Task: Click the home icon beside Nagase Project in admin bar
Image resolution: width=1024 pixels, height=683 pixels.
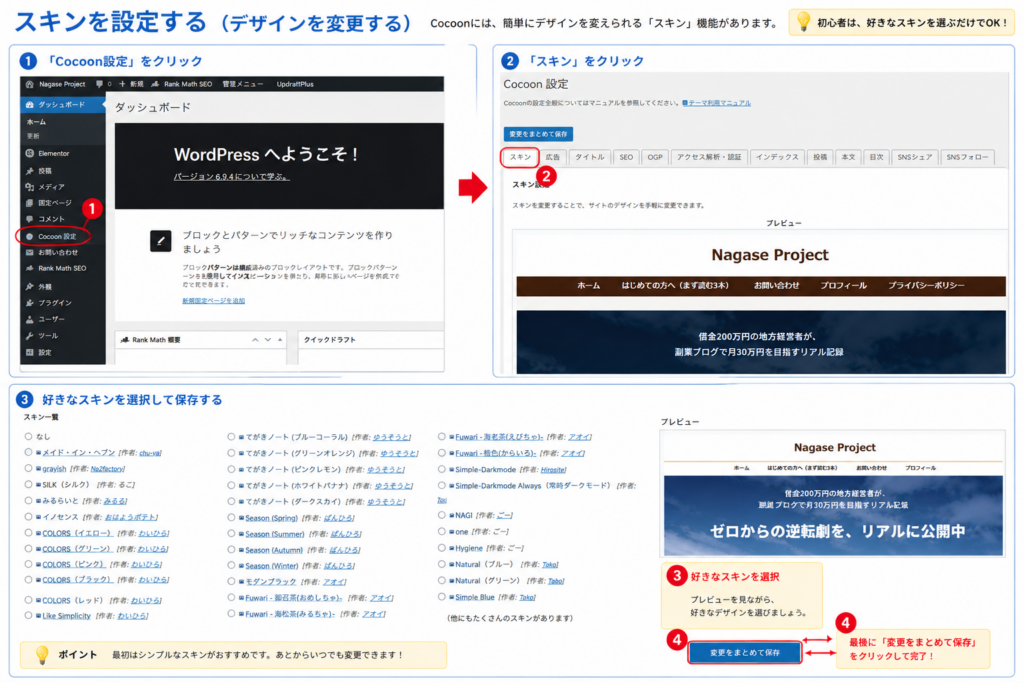Action: (x=29, y=84)
